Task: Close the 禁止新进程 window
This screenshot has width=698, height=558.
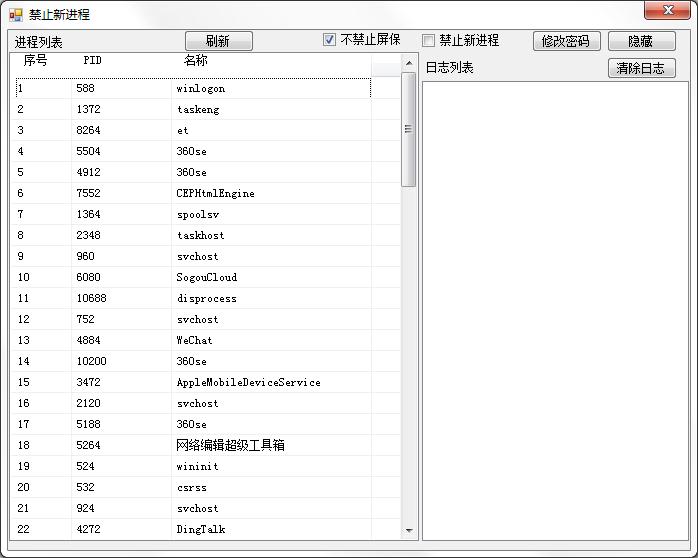Action: [666, 11]
